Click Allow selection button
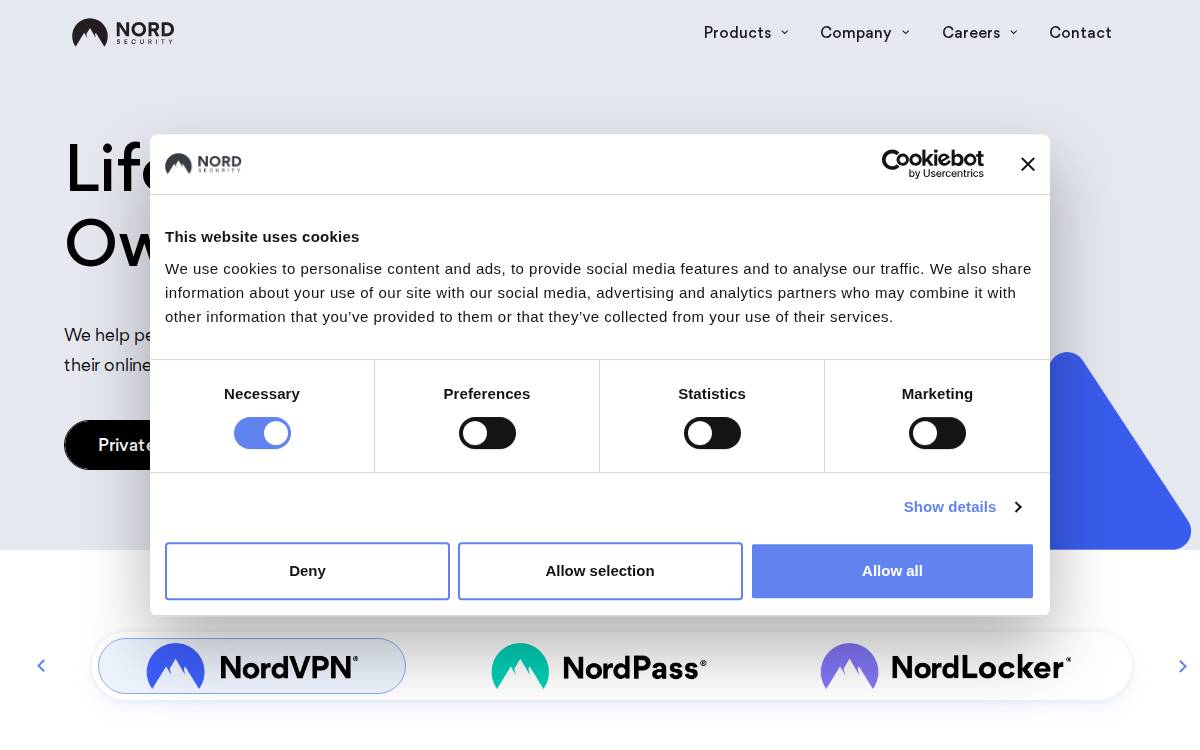 pos(600,571)
